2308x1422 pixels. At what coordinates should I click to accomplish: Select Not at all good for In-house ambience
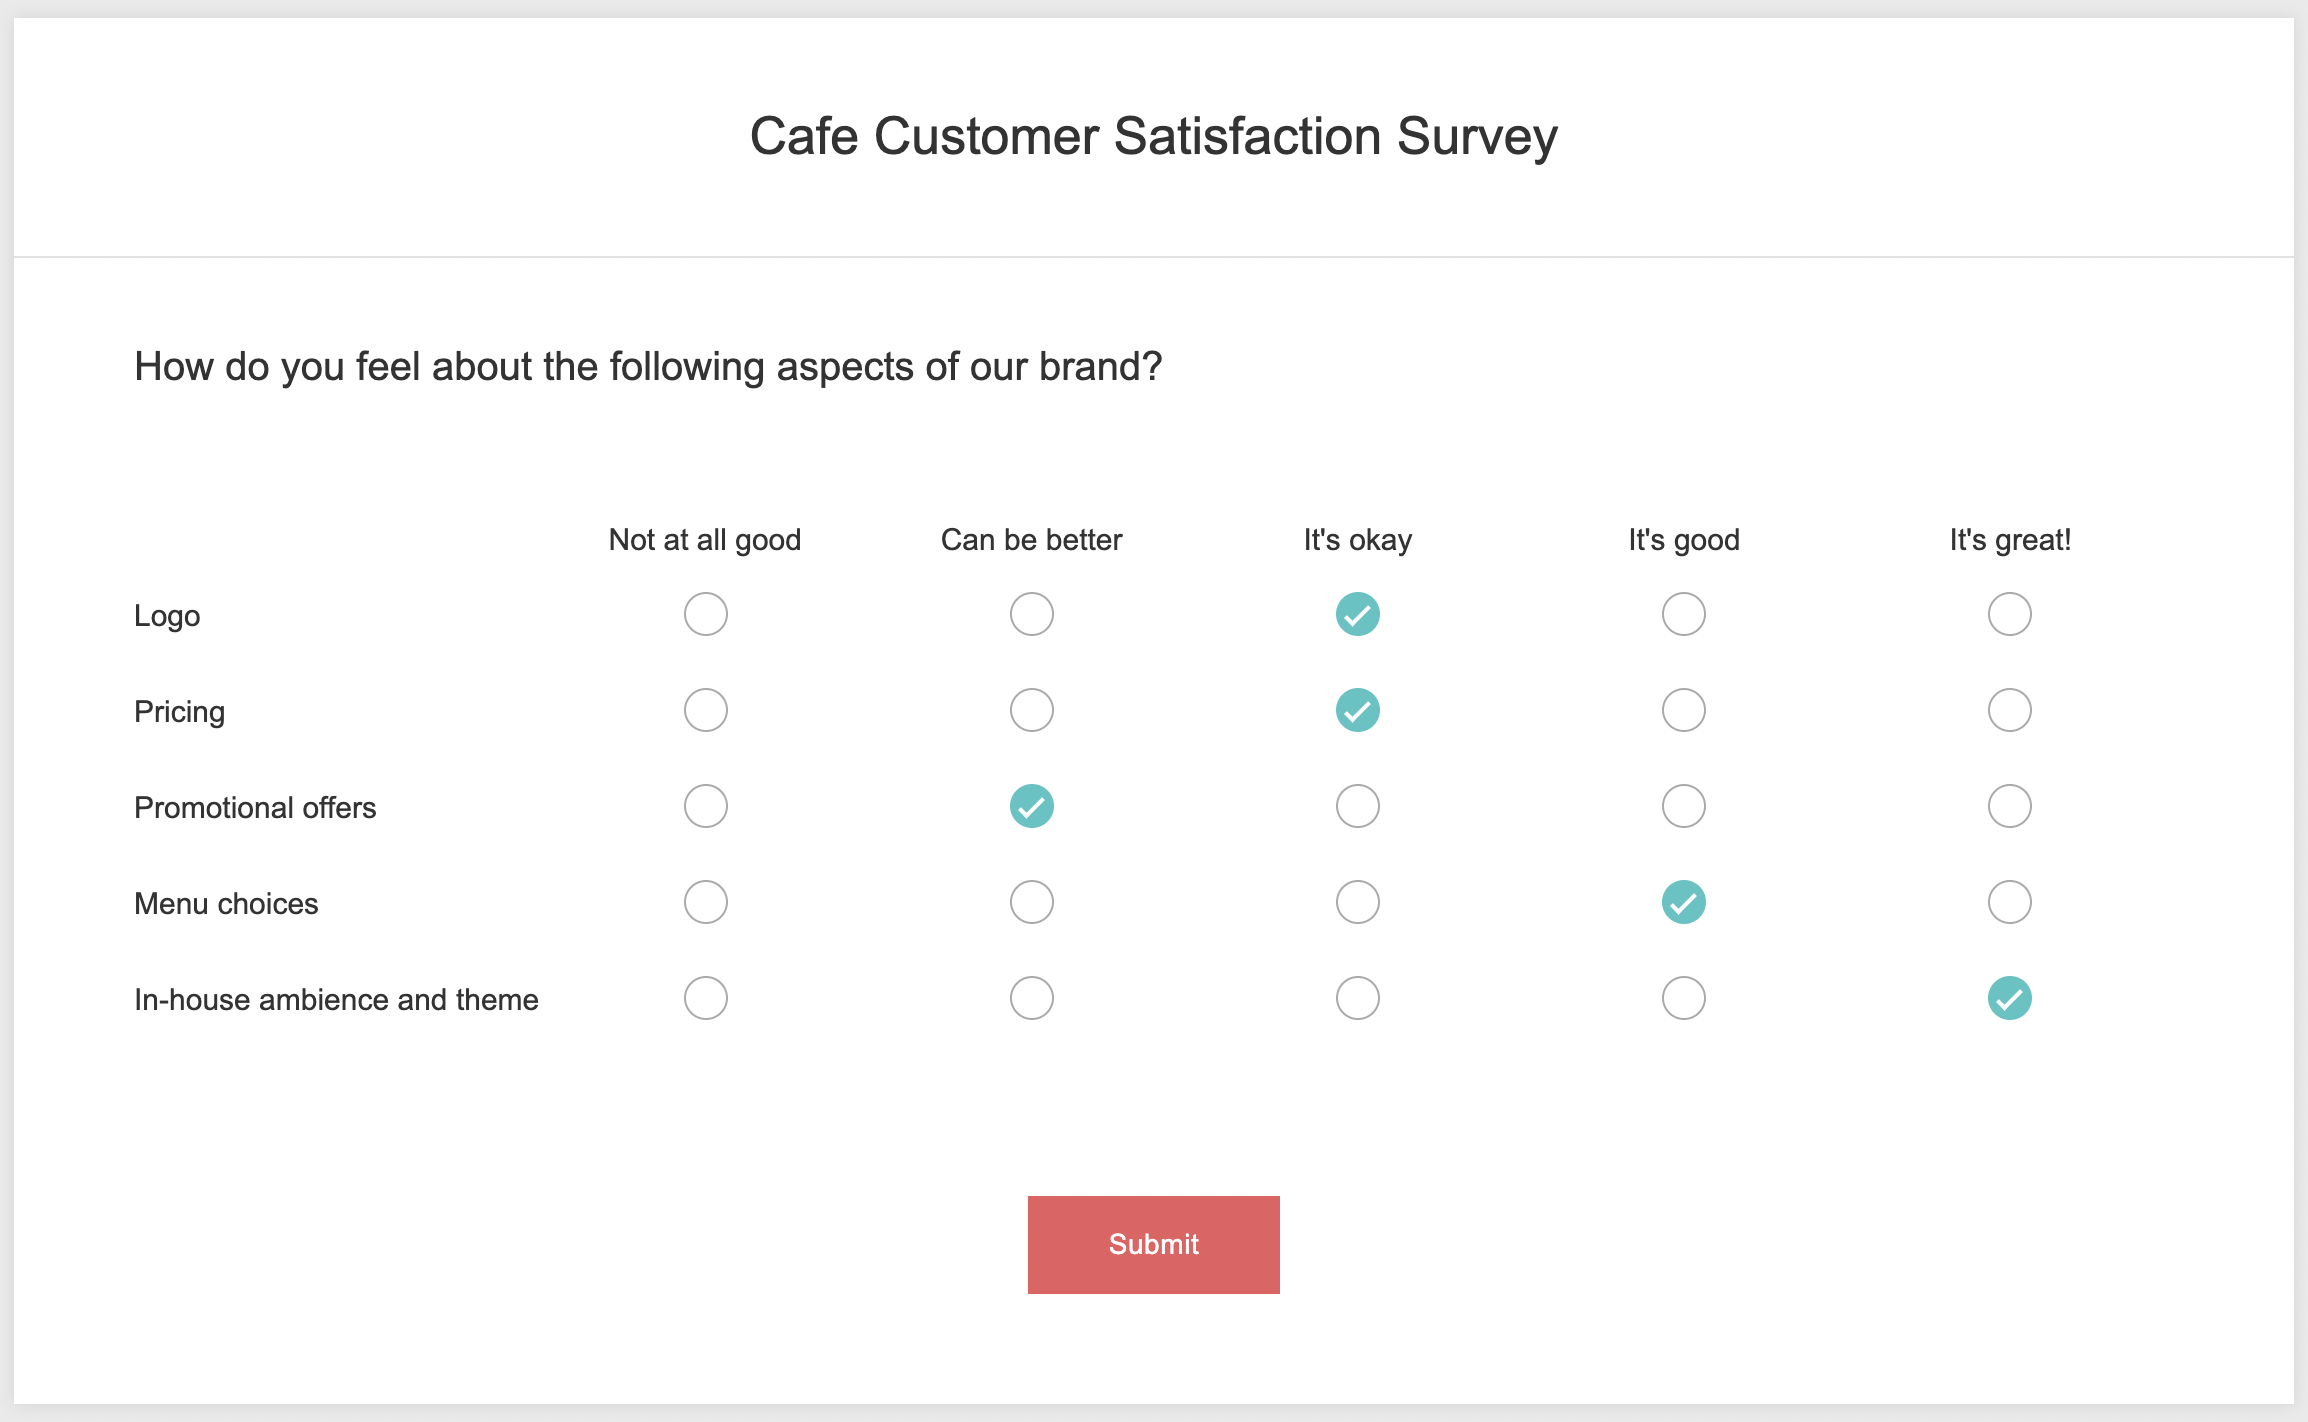(706, 998)
